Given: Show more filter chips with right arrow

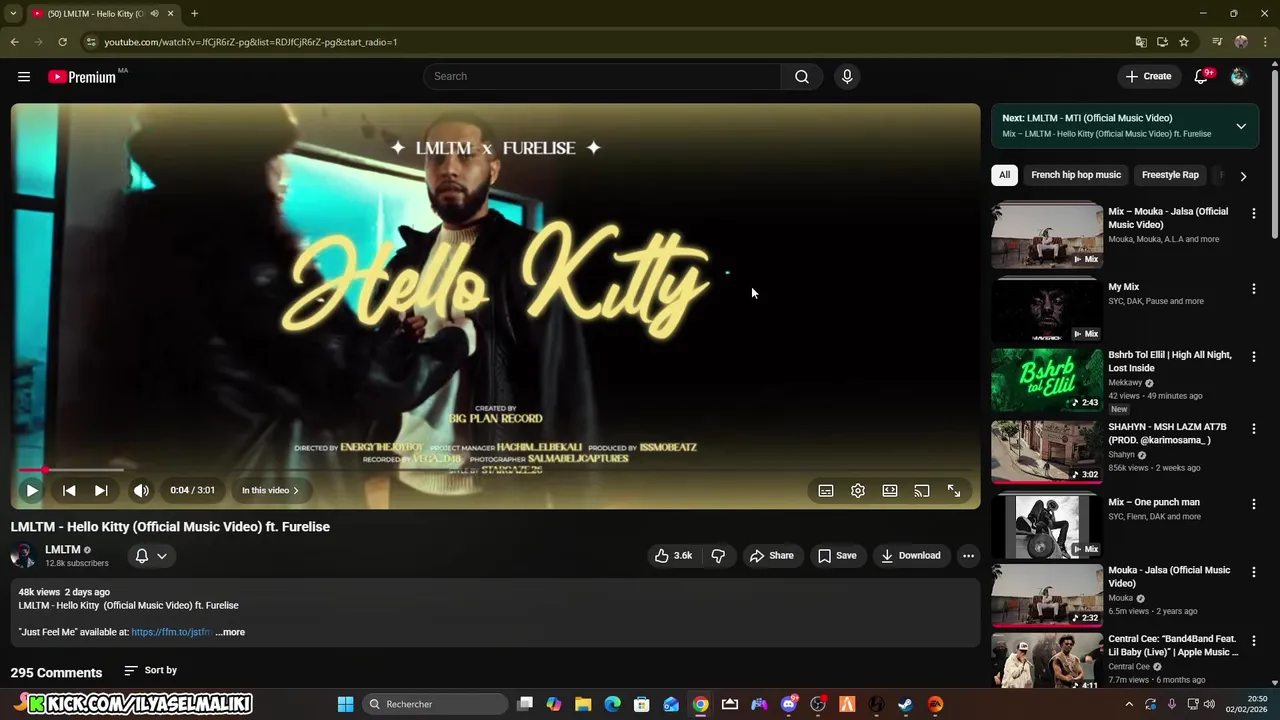Looking at the screenshot, I should tap(1243, 176).
